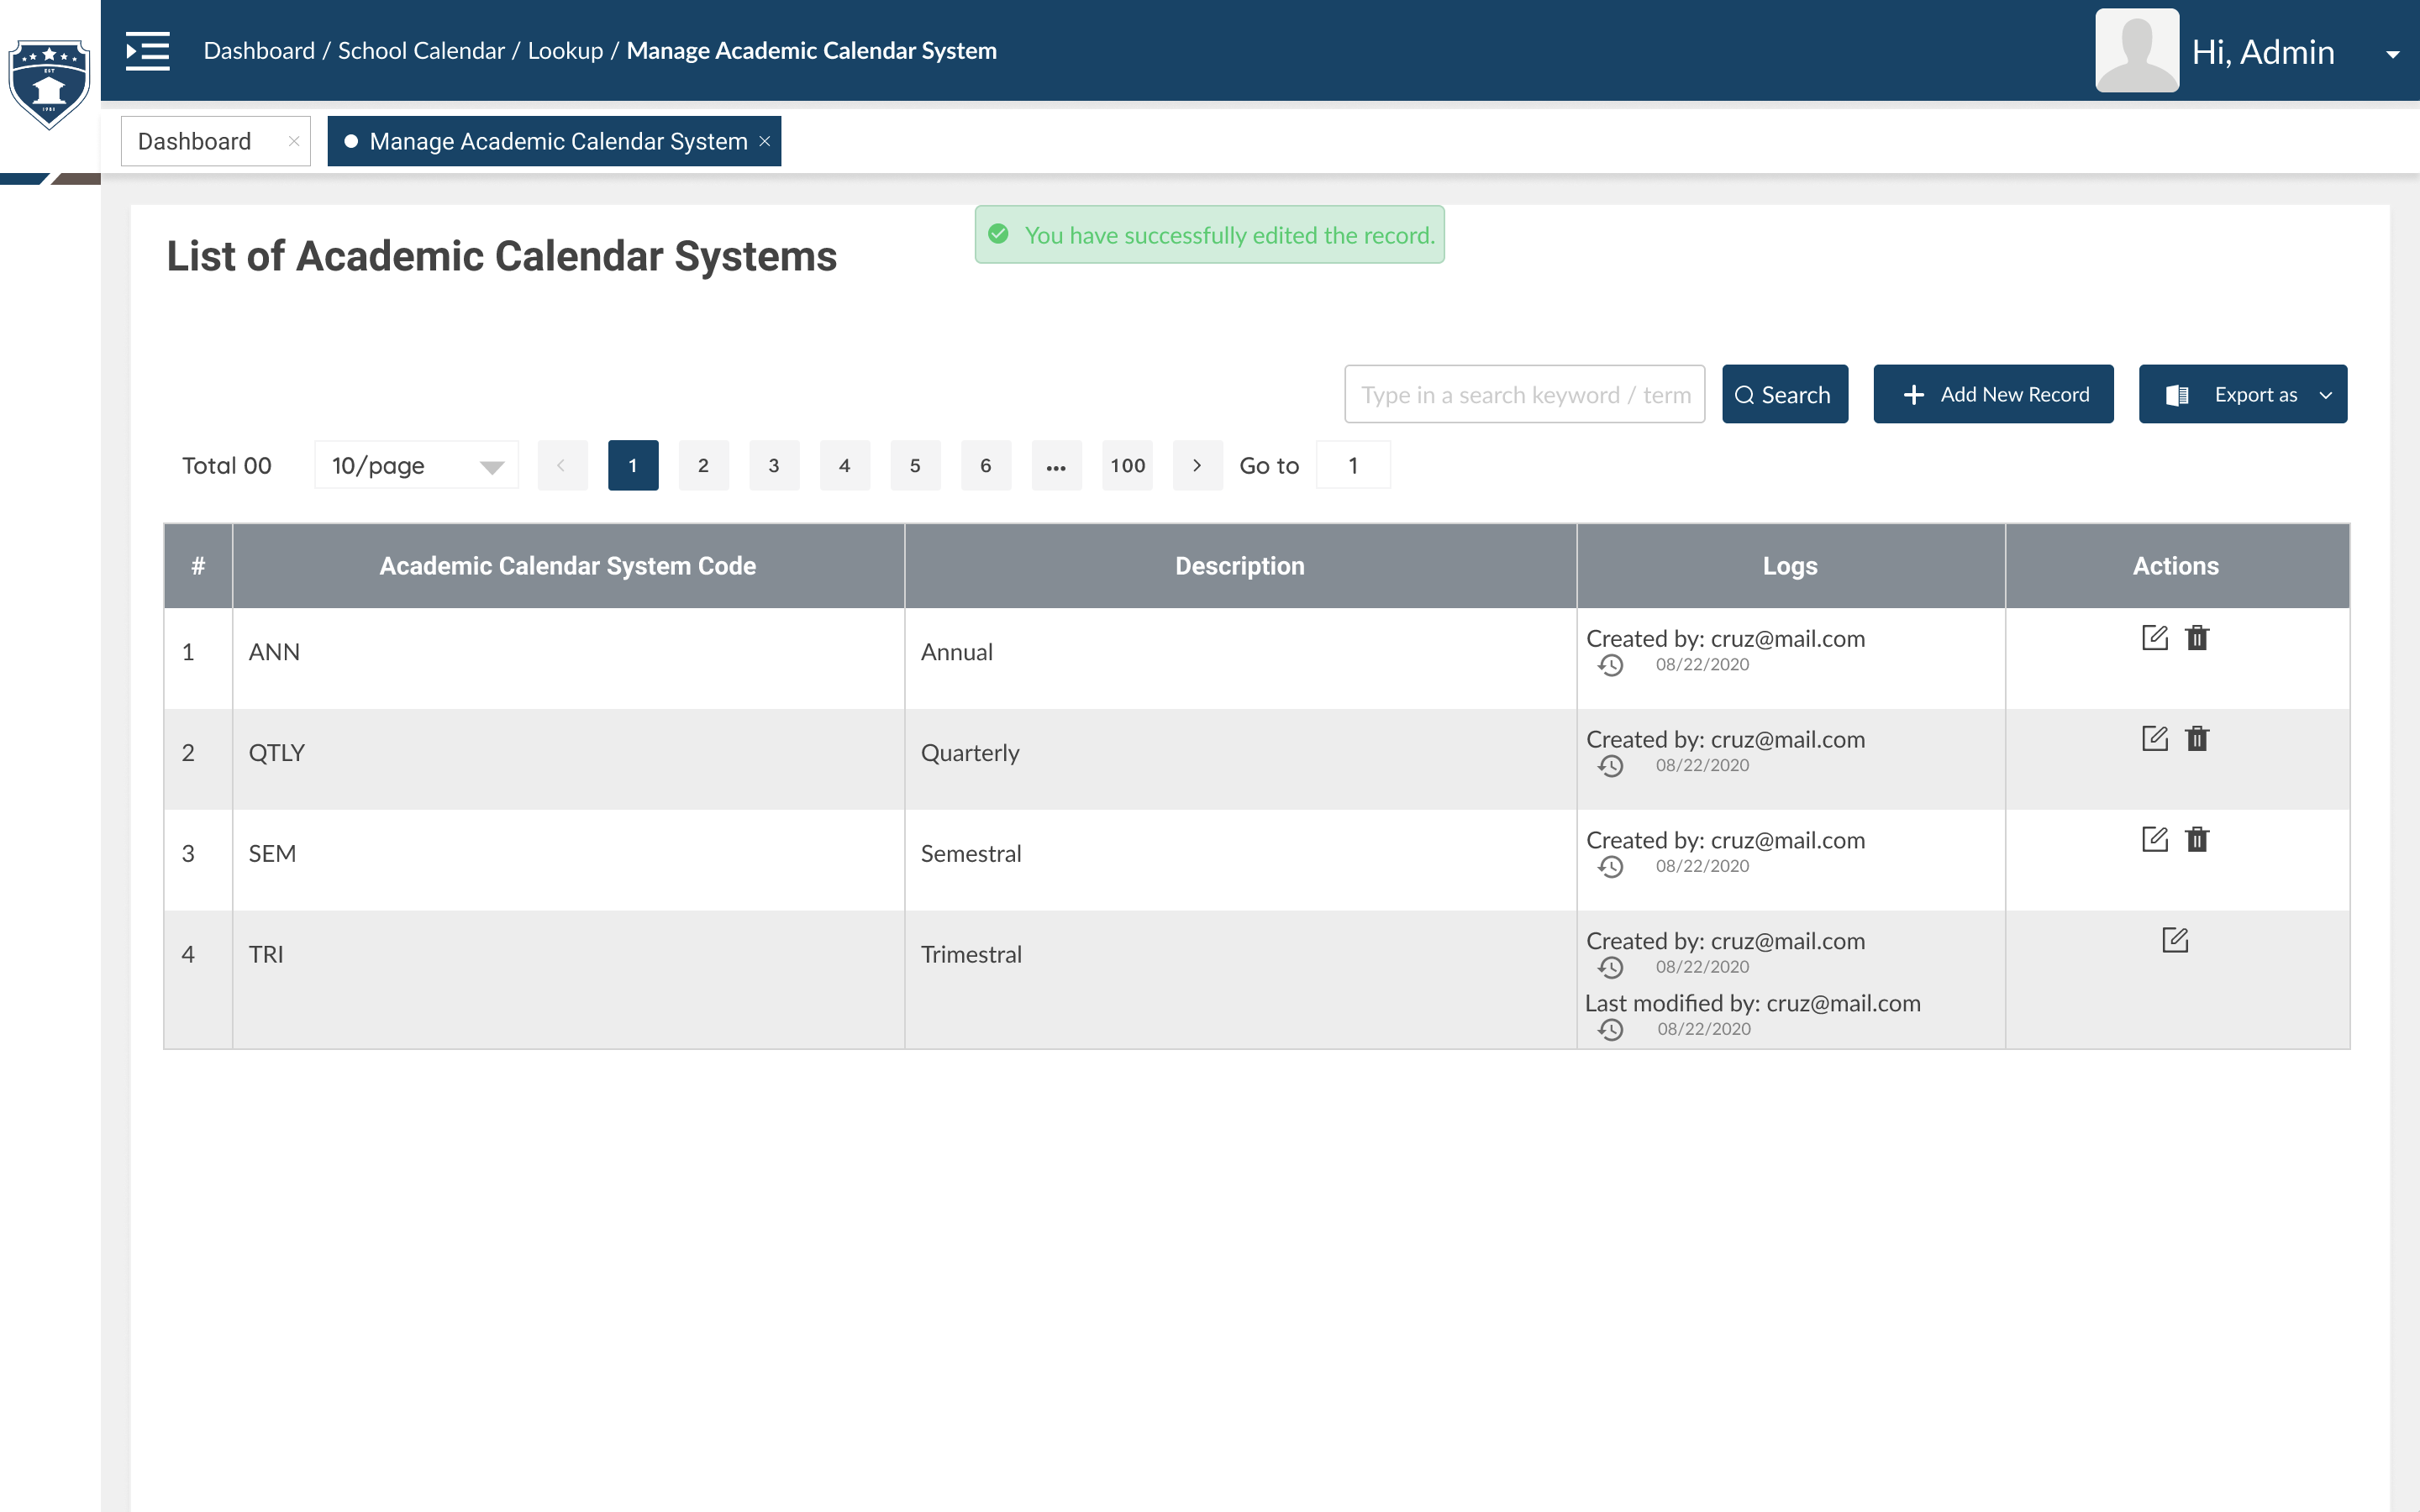Image resolution: width=2420 pixels, height=1512 pixels.
Task: Delete the QTLY calendar record
Action: coord(2197,738)
